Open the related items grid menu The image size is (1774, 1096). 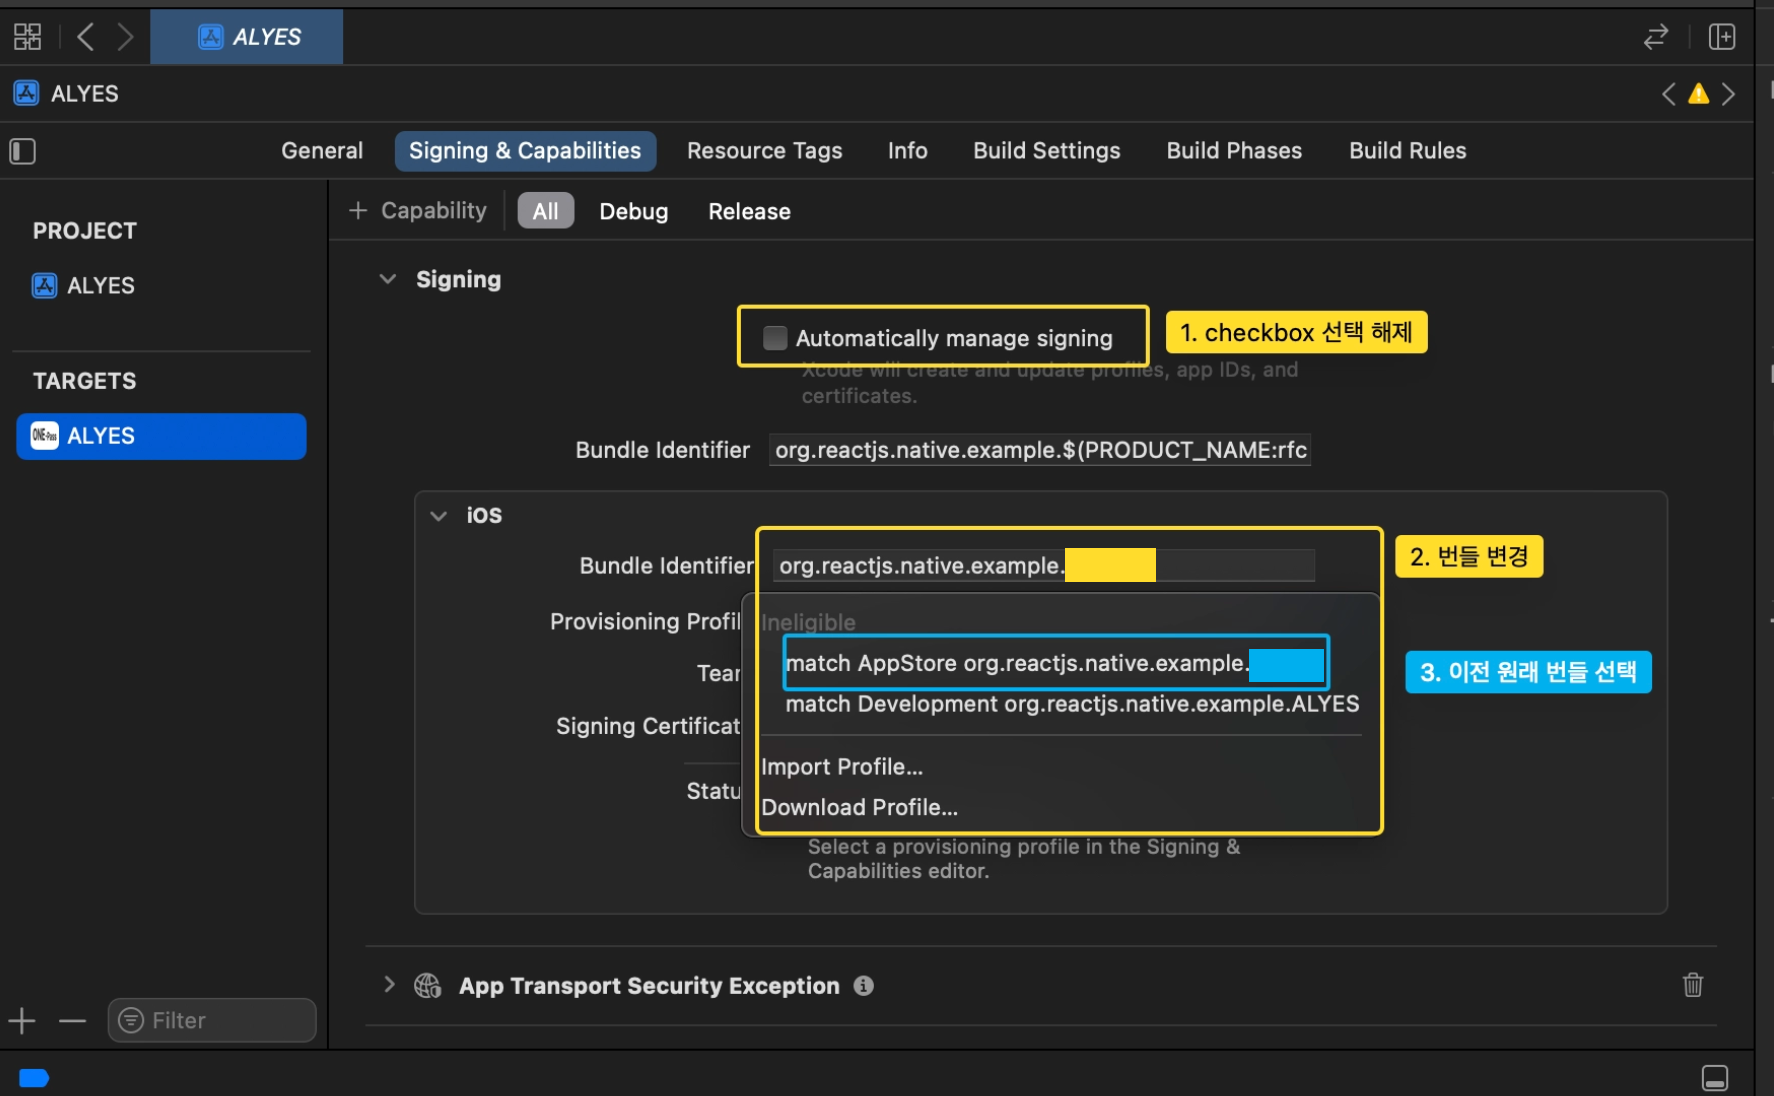pyautogui.click(x=27, y=37)
